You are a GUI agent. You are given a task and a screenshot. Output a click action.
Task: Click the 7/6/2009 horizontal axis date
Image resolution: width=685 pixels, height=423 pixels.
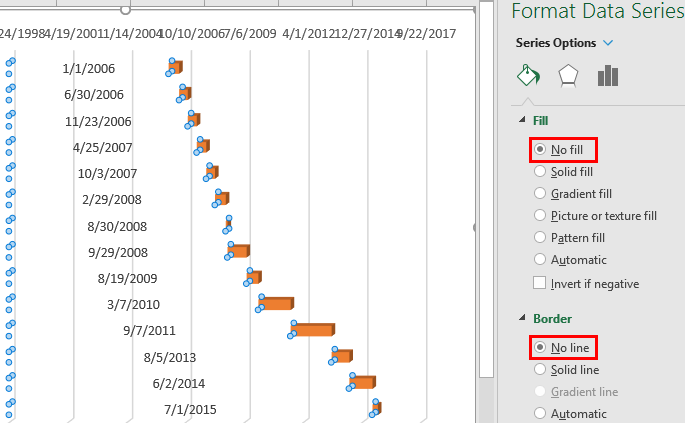pos(249,34)
